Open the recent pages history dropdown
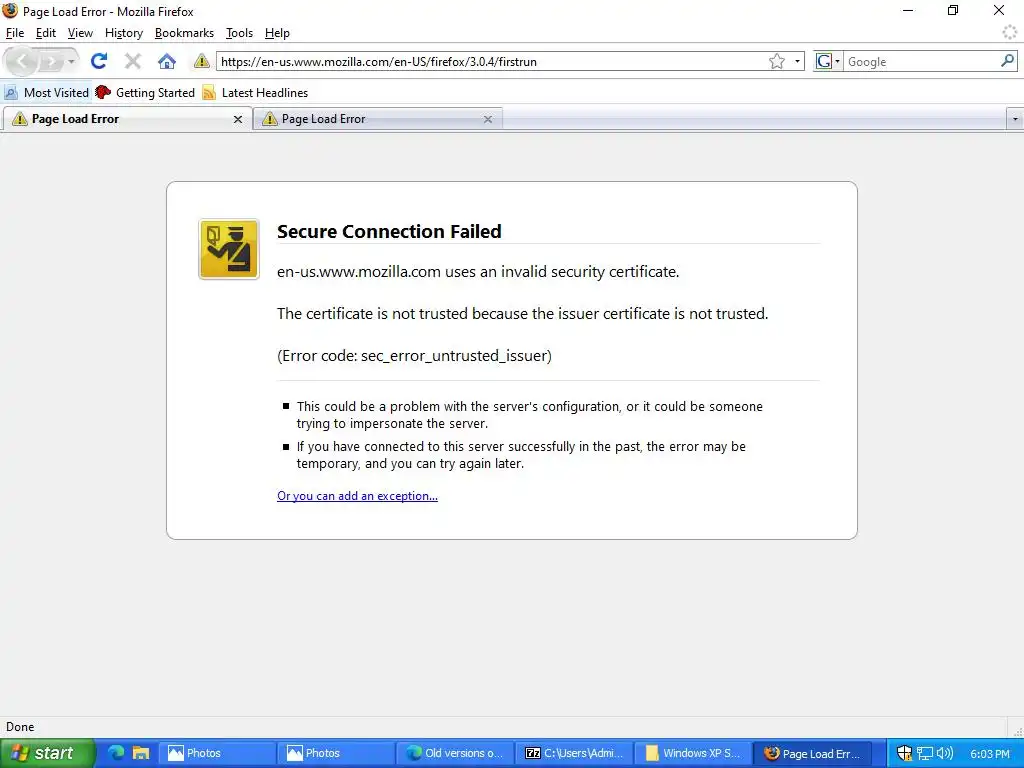 click(71, 62)
